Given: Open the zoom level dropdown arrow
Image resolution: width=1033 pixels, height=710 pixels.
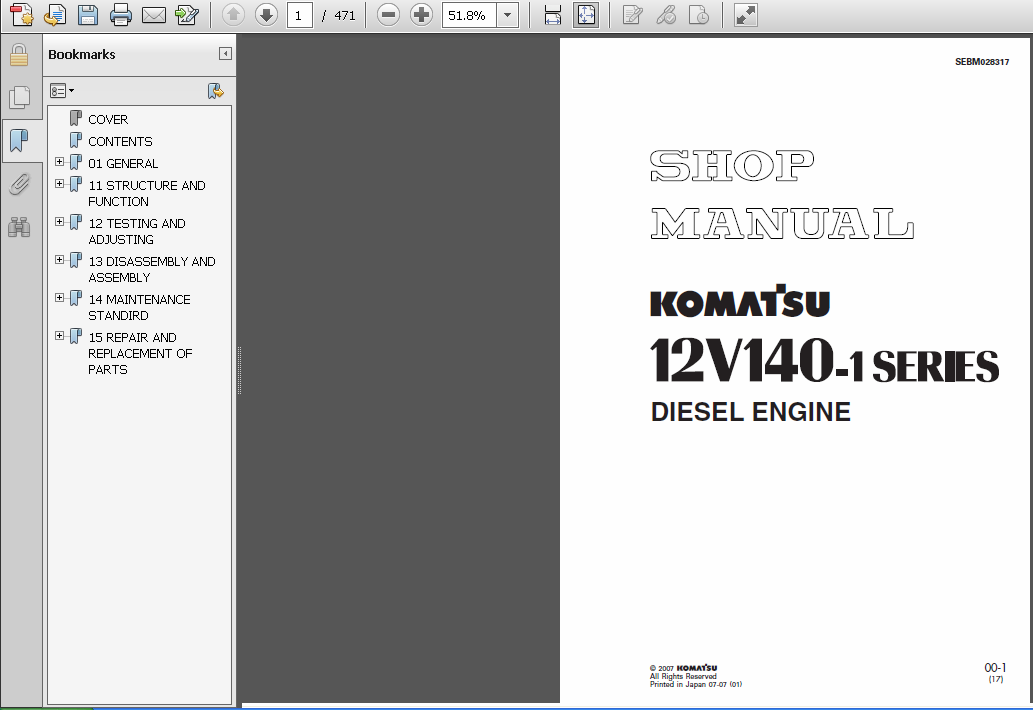Looking at the screenshot, I should [x=507, y=15].
